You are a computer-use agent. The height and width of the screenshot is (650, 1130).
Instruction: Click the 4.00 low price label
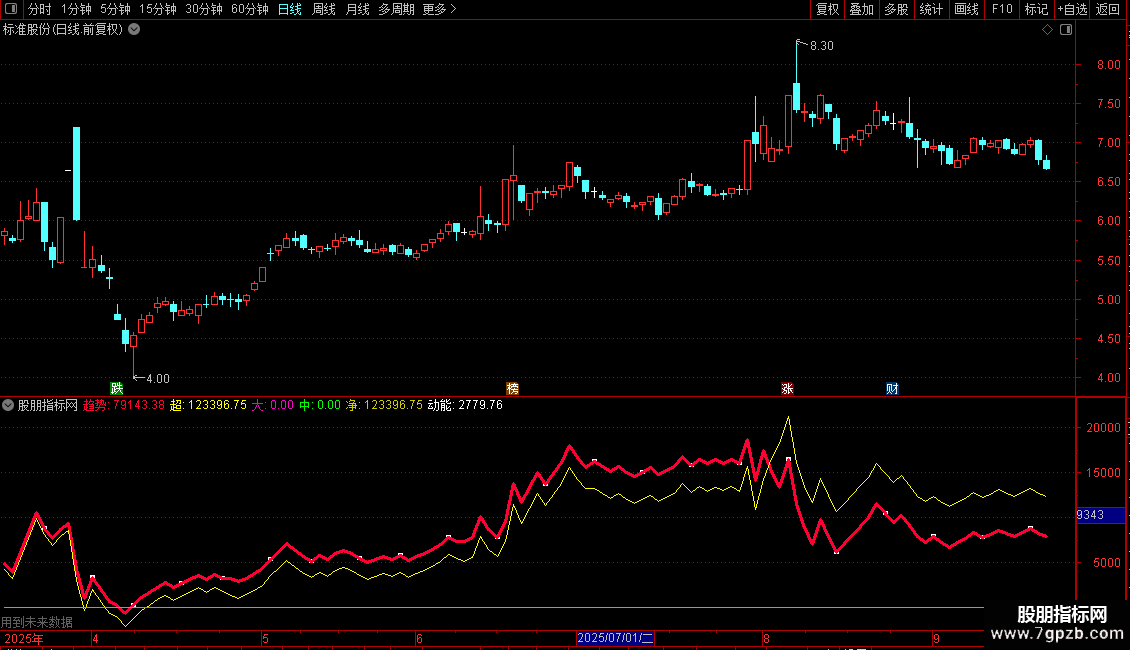158,378
